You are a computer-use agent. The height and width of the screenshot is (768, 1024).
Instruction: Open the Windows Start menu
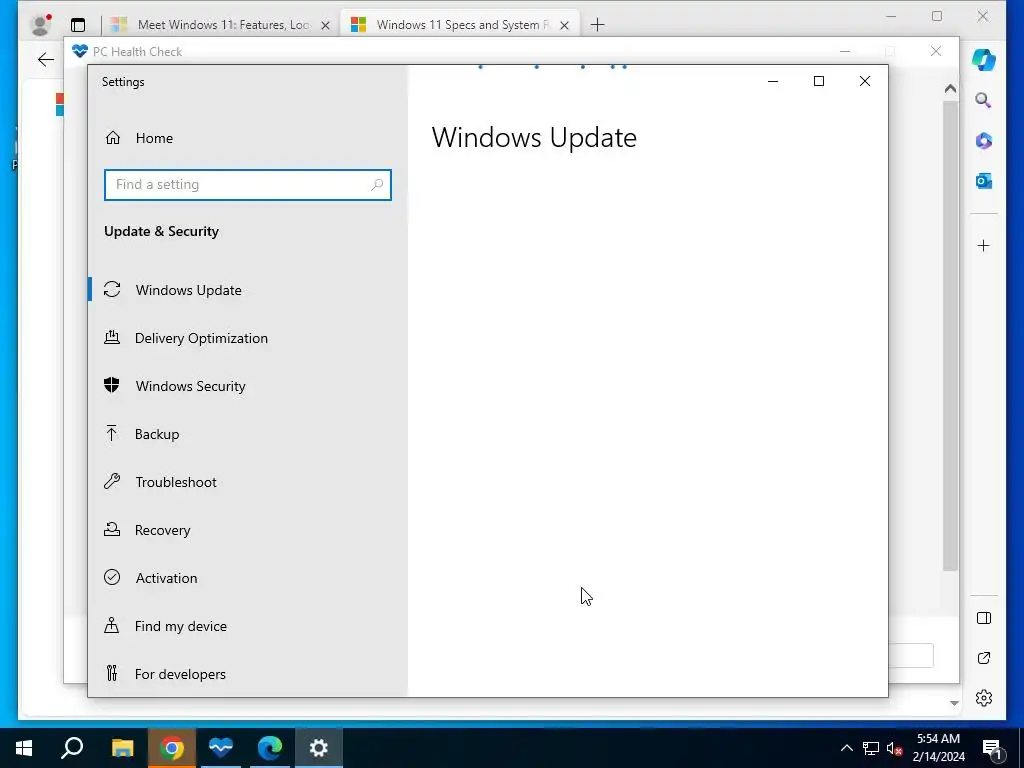24,748
